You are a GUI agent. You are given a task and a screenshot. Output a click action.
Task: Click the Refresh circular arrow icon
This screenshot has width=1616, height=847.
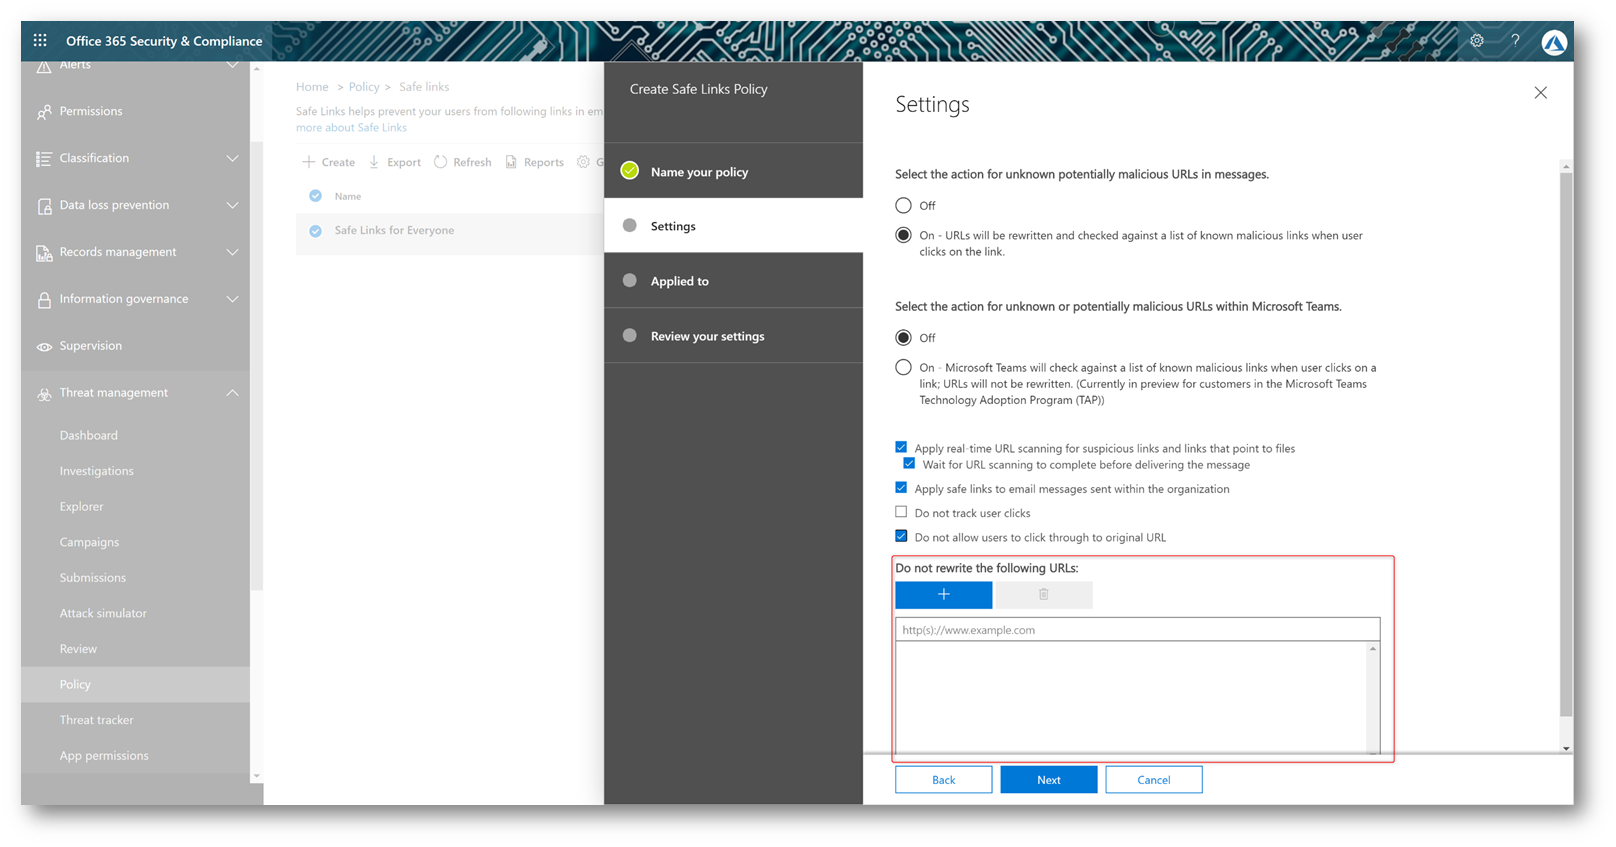[x=440, y=162]
